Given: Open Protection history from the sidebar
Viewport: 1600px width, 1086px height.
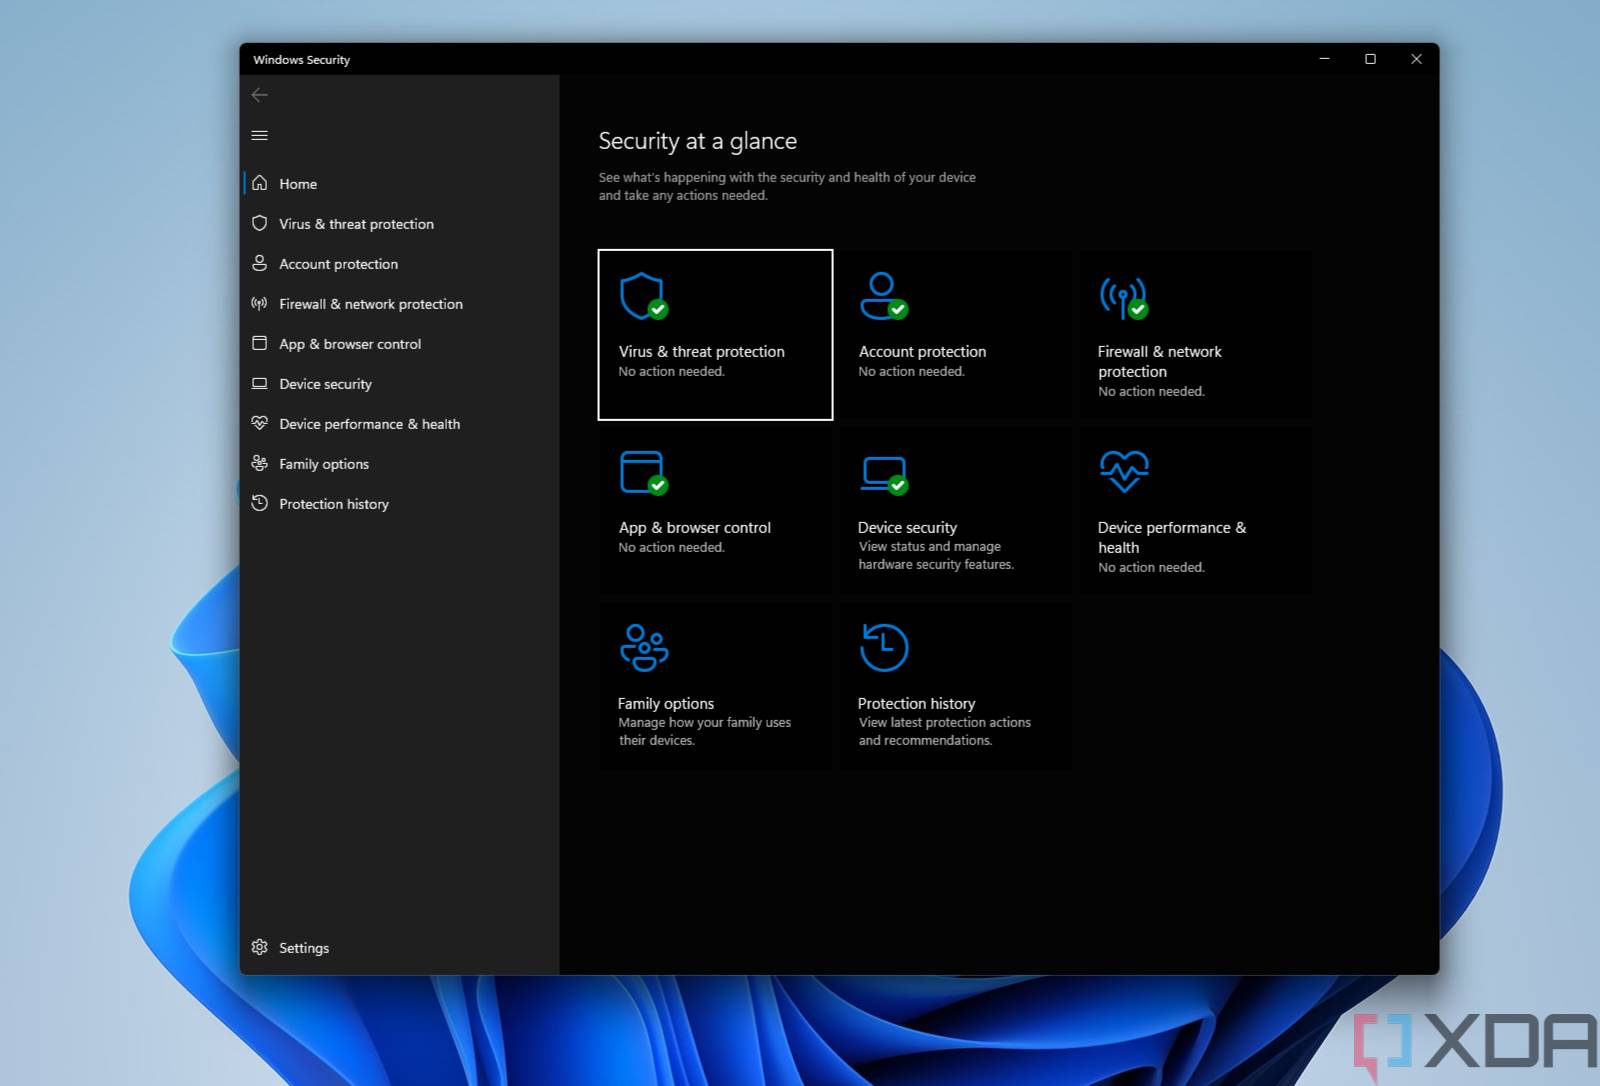Looking at the screenshot, I should [x=334, y=504].
